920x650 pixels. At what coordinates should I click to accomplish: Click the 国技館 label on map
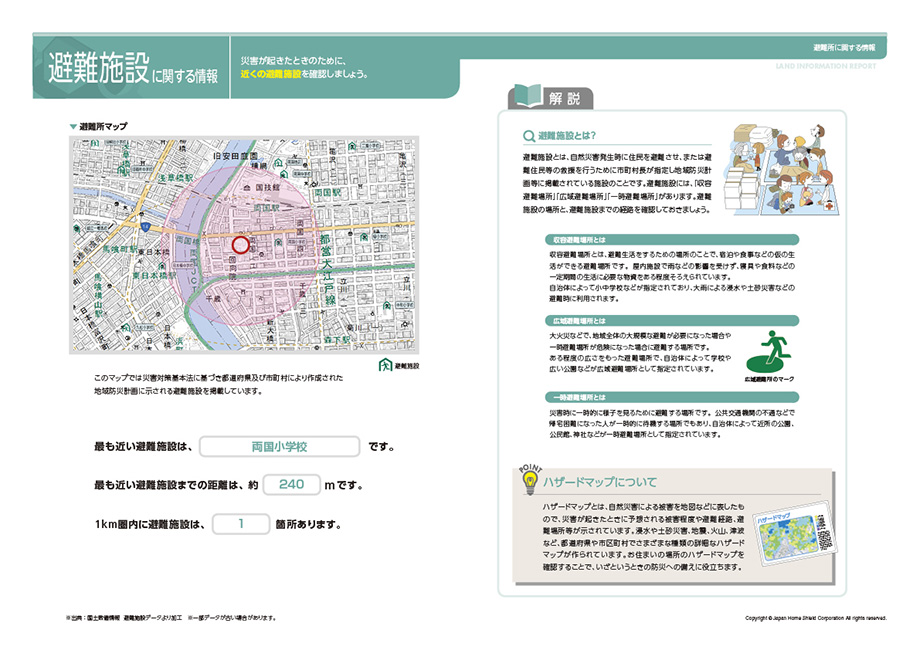[268, 188]
